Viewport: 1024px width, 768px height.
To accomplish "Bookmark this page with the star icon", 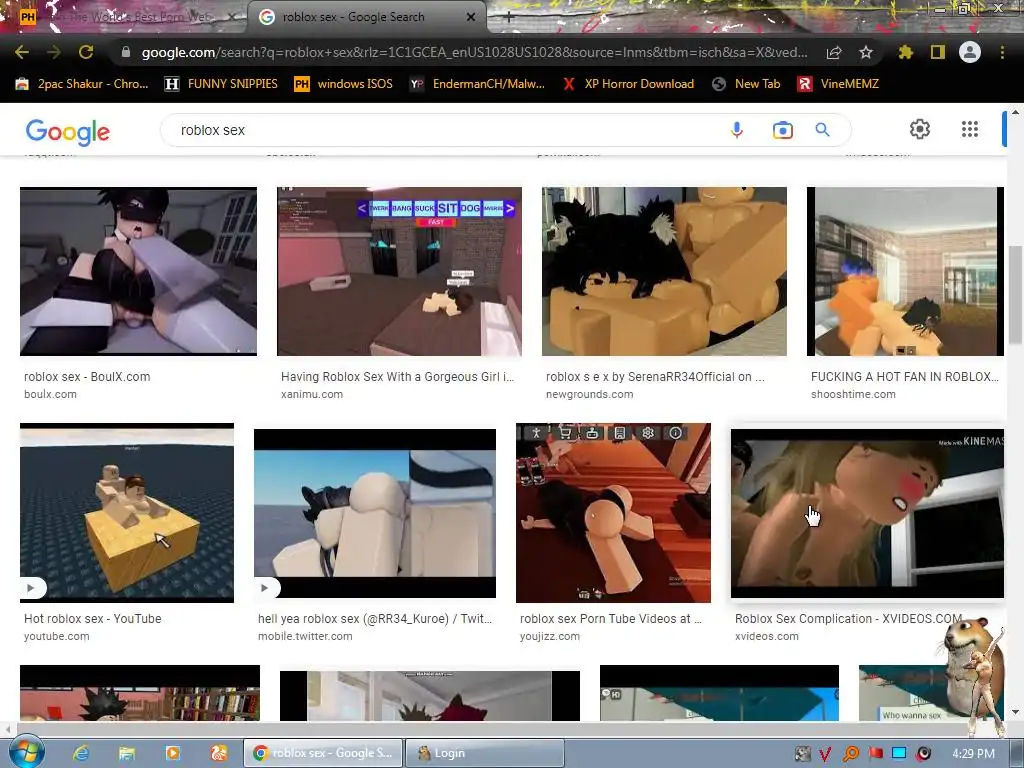I will tap(866, 52).
